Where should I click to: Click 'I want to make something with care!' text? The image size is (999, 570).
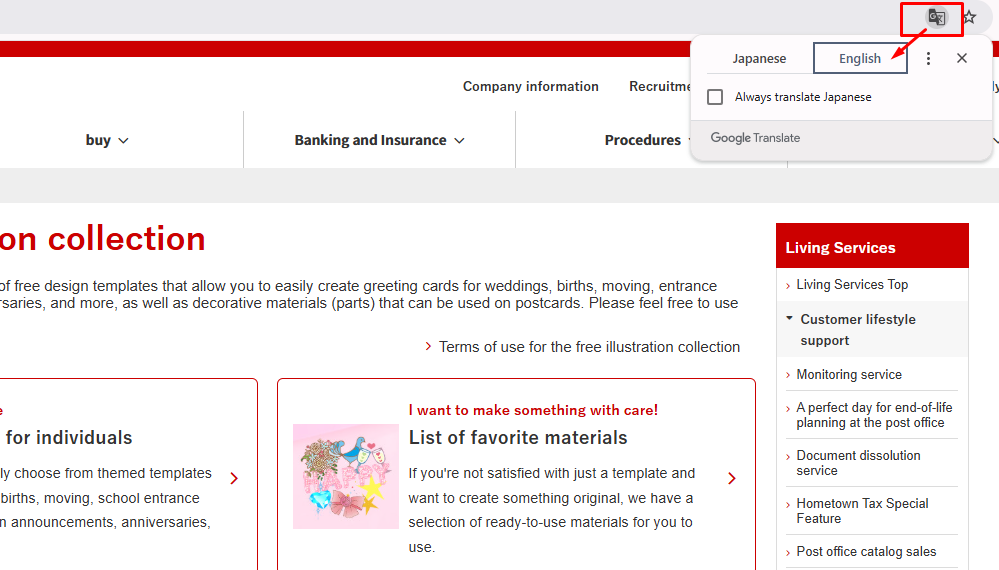click(533, 410)
